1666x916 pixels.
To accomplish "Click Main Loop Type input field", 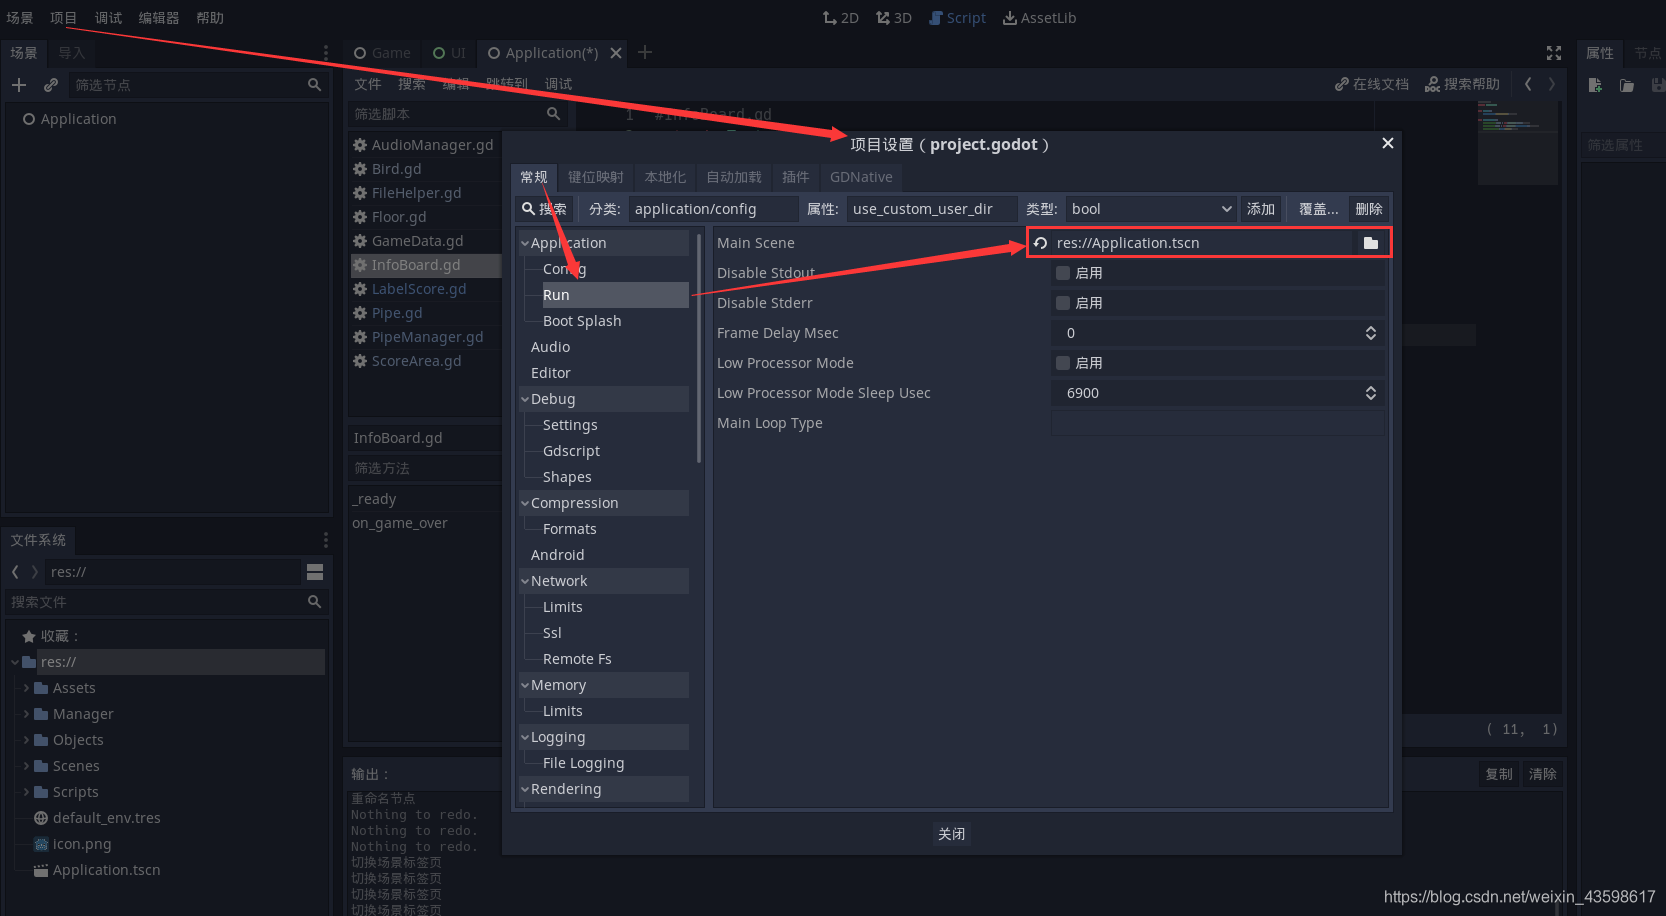I will (x=1218, y=423).
